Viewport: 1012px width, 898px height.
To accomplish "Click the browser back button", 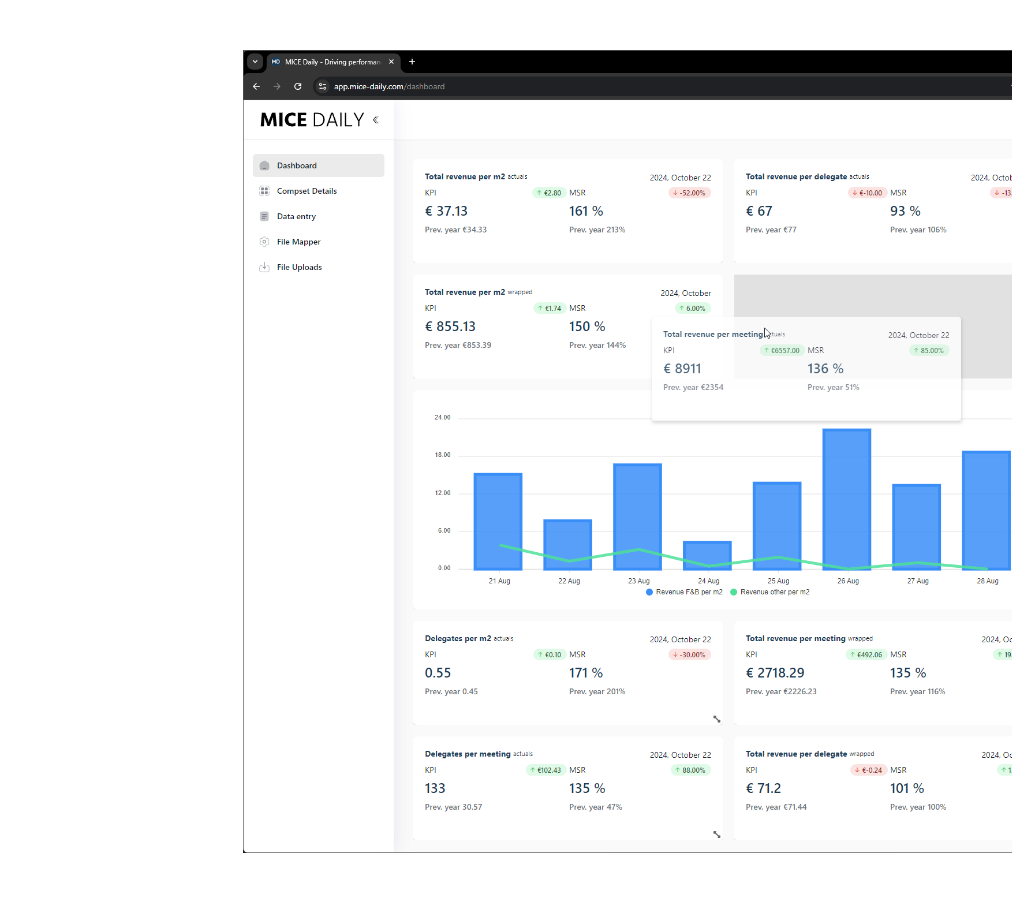I will coord(256,86).
